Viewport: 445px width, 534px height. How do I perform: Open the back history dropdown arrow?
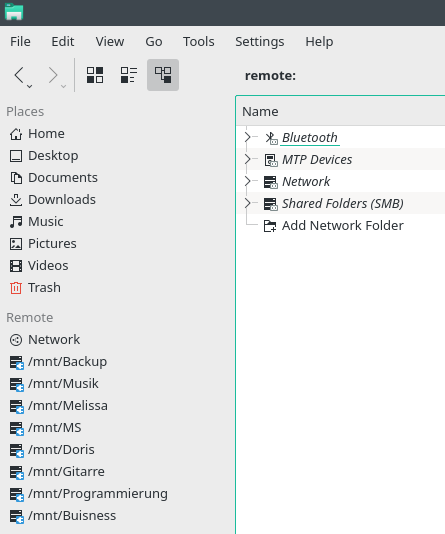coord(30,86)
